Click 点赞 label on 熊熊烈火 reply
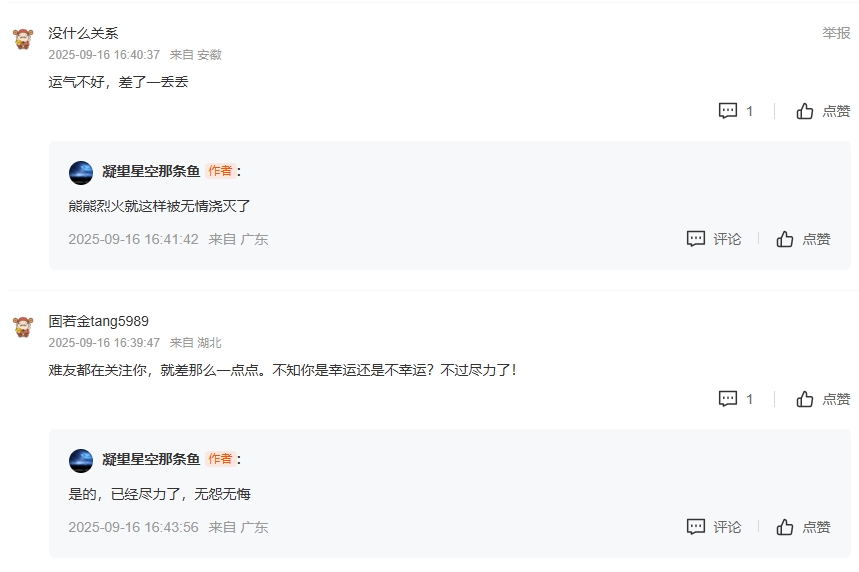The width and height of the screenshot is (859, 572). (x=816, y=239)
